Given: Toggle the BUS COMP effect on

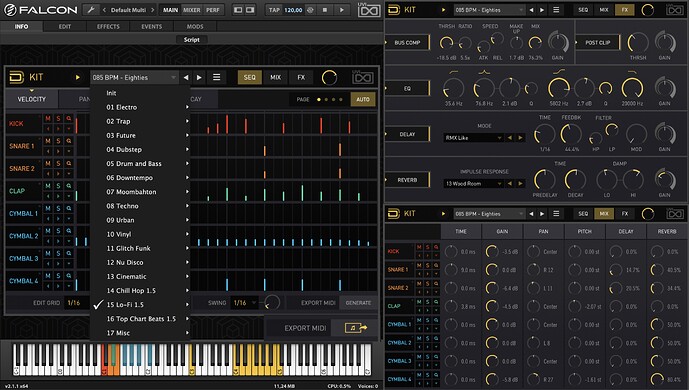Looking at the screenshot, I should click(407, 43).
